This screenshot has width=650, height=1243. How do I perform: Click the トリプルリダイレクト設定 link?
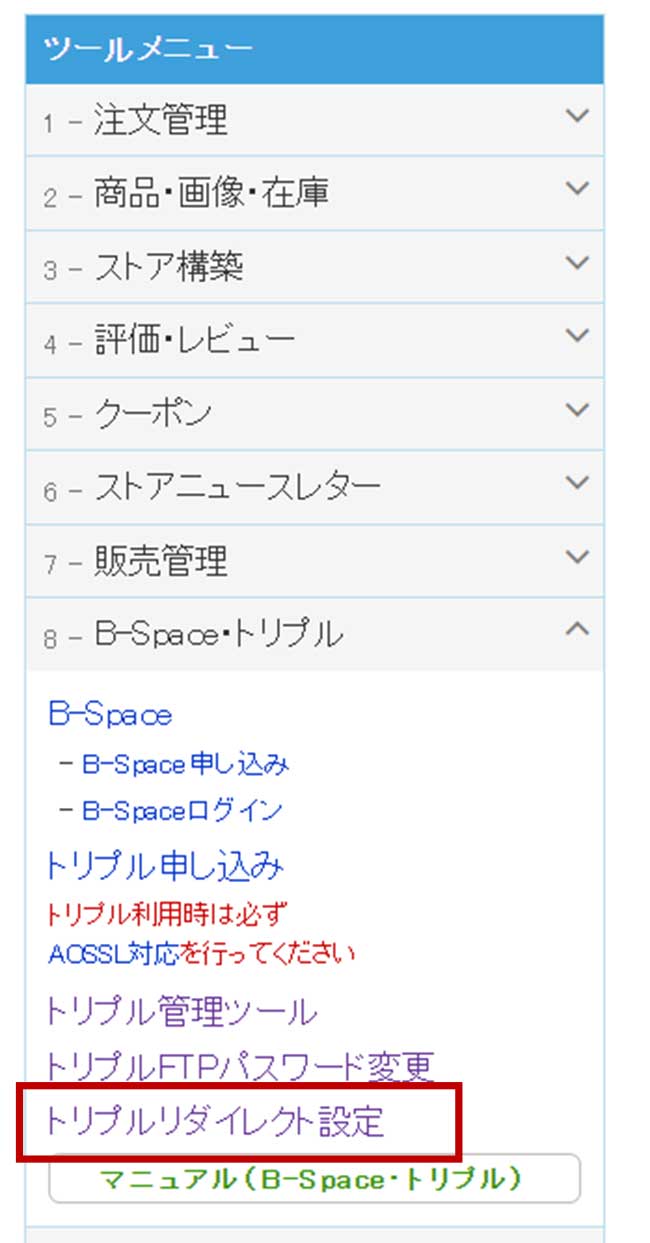(x=214, y=1121)
